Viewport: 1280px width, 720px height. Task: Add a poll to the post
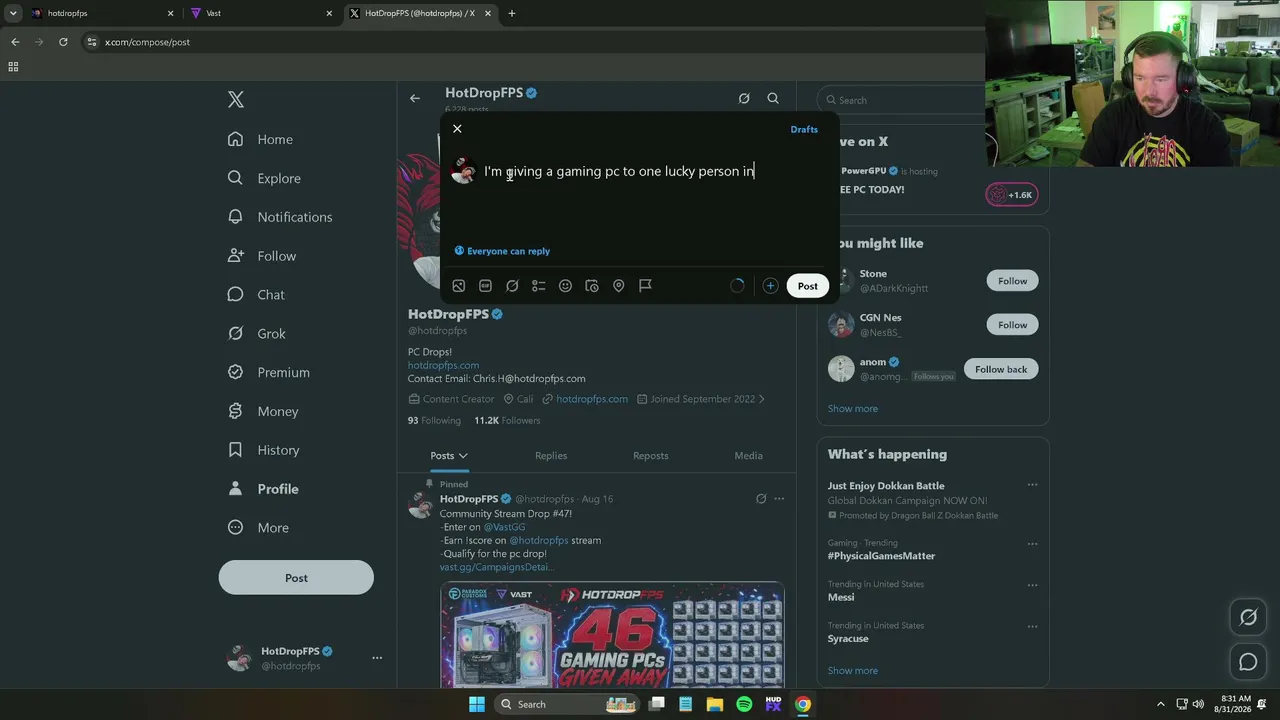click(538, 286)
